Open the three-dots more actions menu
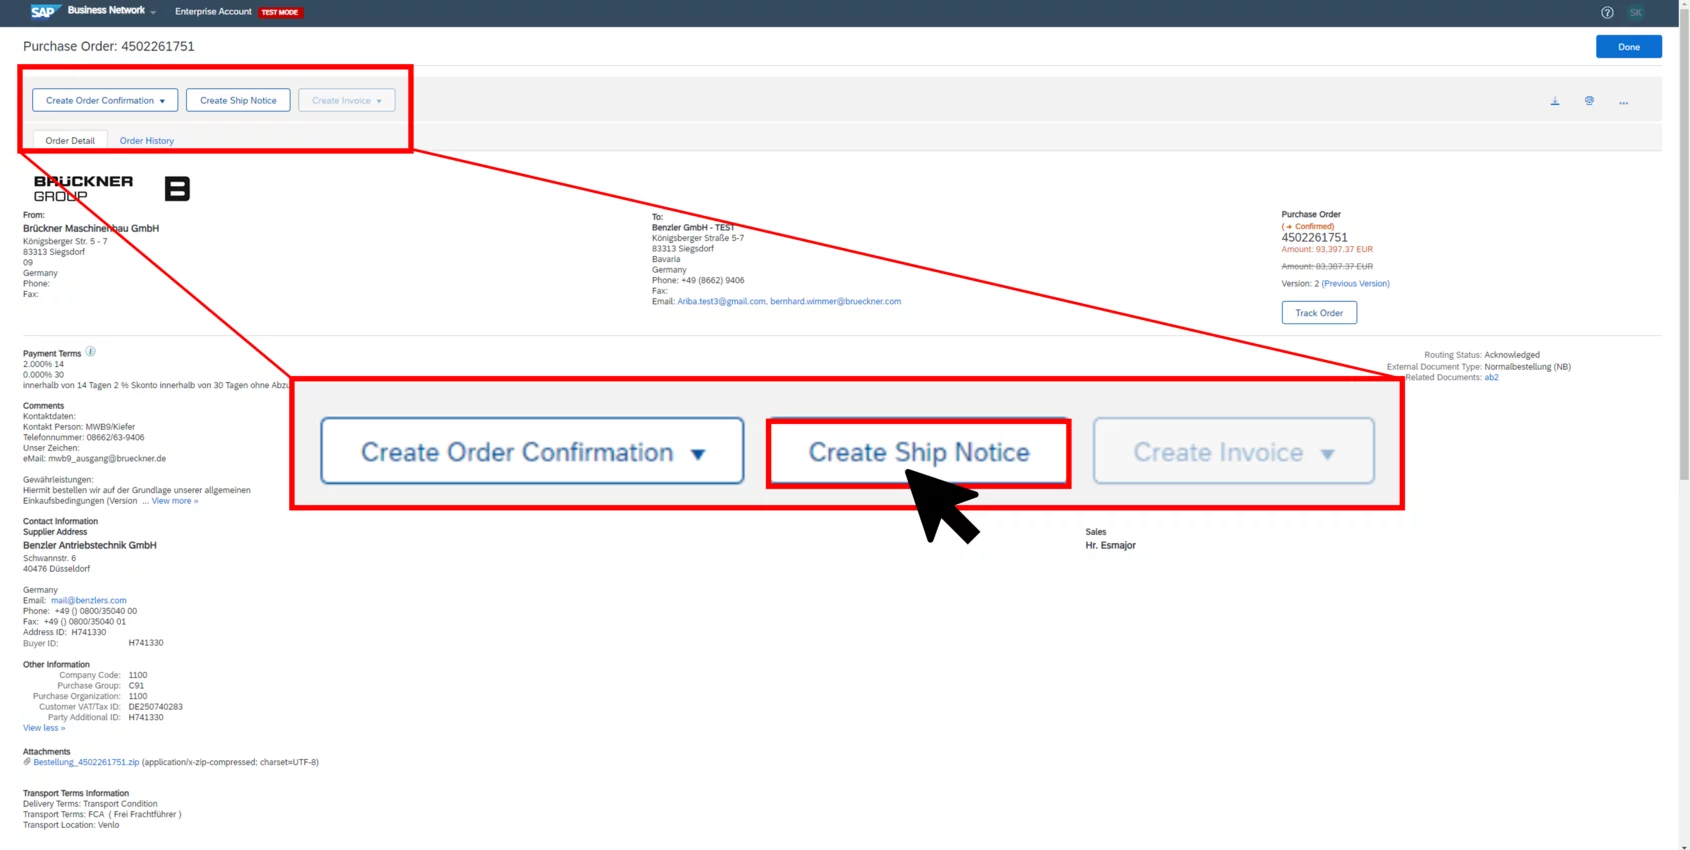This screenshot has width=1690, height=850. [x=1624, y=102]
